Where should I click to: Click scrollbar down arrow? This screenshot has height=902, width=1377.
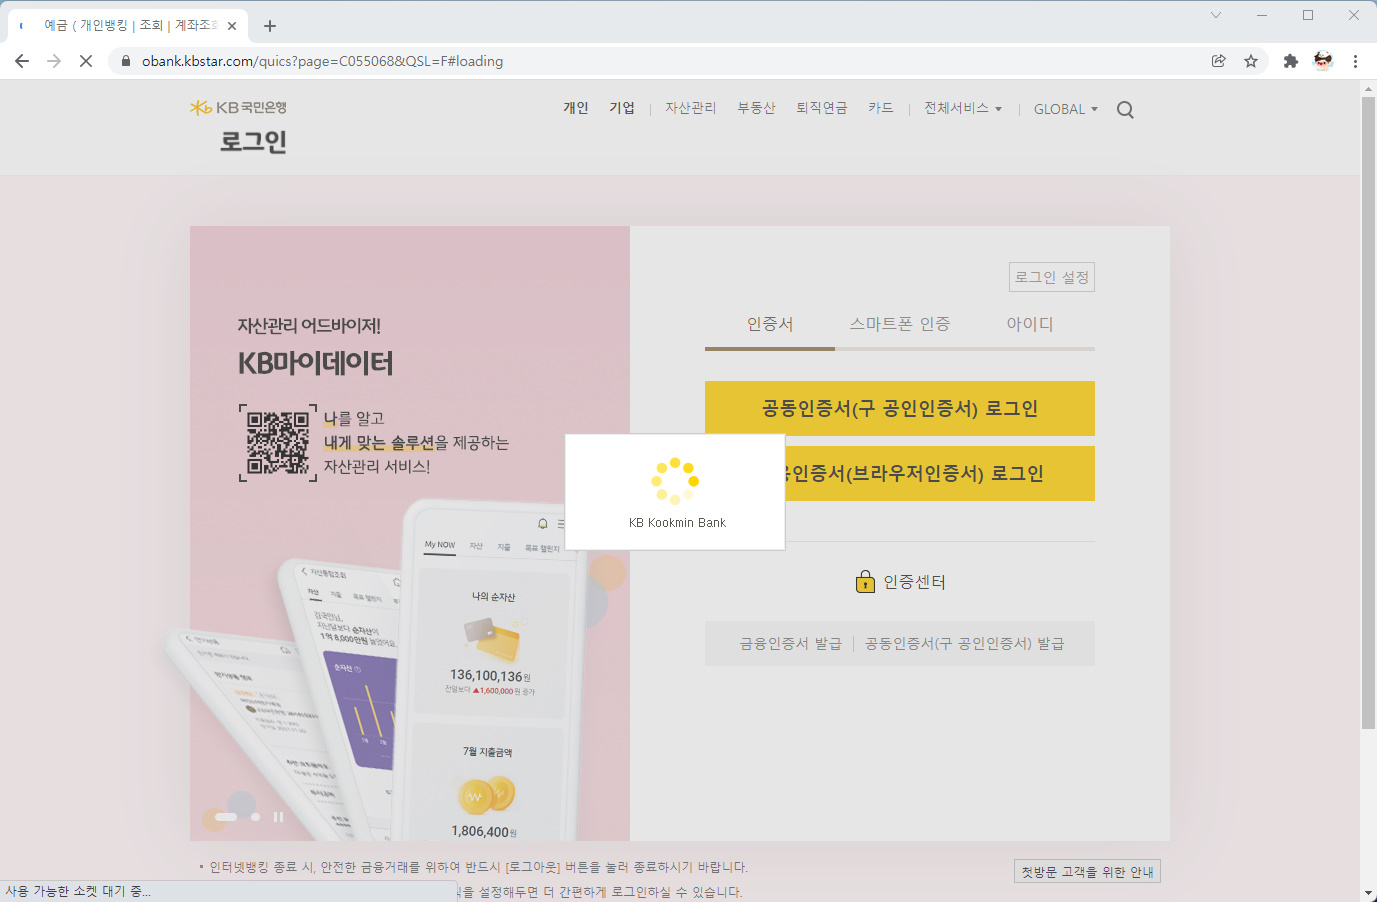pos(1369,893)
